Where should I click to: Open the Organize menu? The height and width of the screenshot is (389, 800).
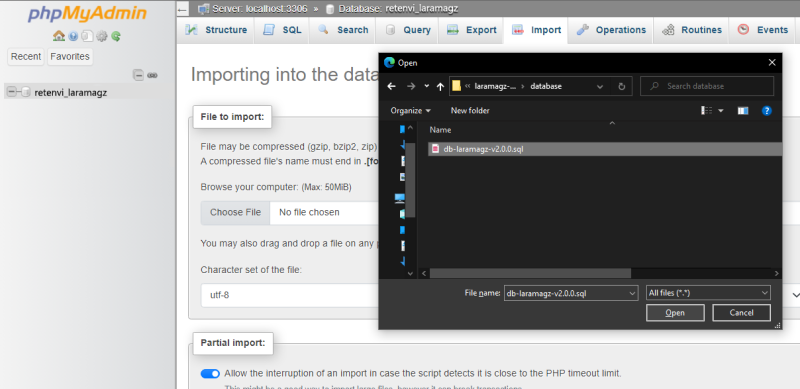pos(411,110)
